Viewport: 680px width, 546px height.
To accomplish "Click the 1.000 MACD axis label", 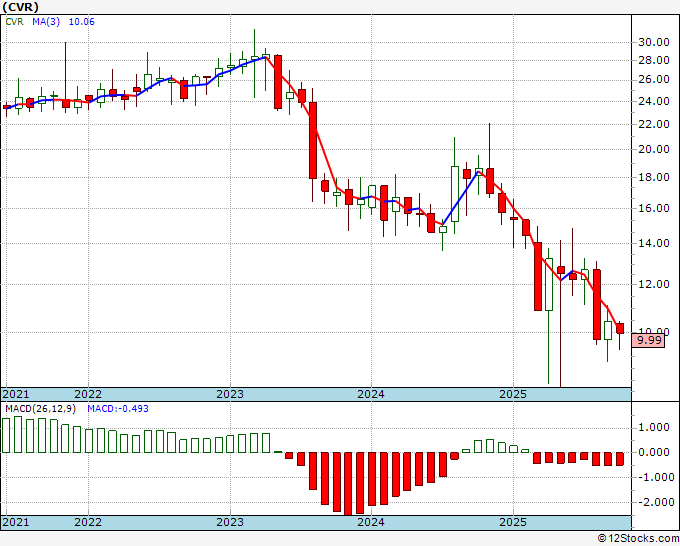I will click(x=654, y=428).
